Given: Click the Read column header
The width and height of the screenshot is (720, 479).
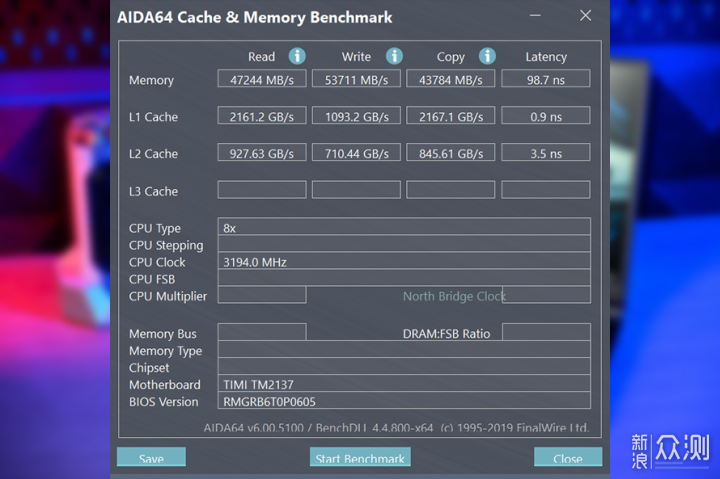Looking at the screenshot, I should (261, 56).
